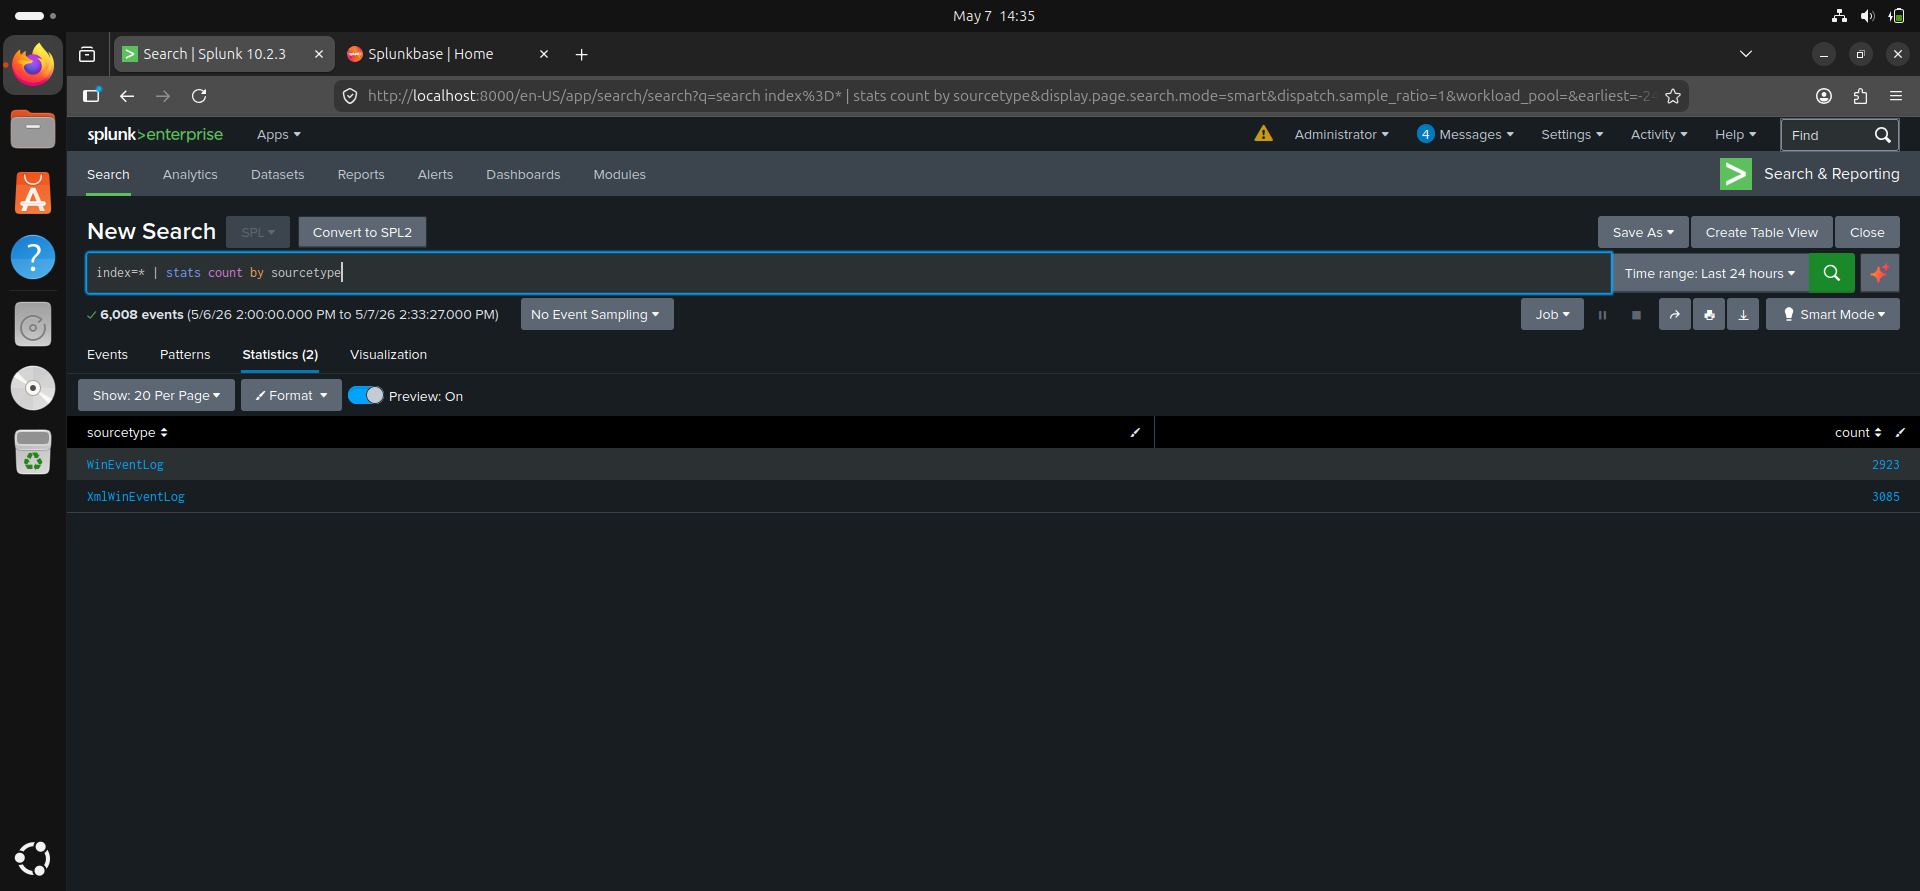Viewport: 1920px width, 891px height.
Task: Stop the search job
Action: [x=1636, y=315]
